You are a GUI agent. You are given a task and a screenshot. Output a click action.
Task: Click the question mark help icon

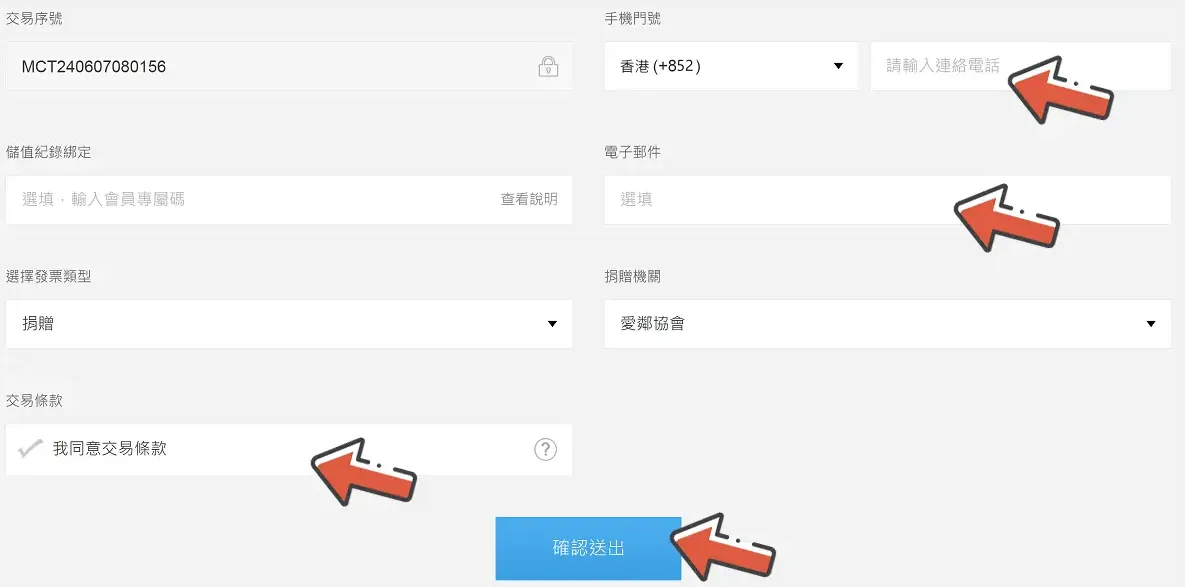pyautogui.click(x=545, y=450)
